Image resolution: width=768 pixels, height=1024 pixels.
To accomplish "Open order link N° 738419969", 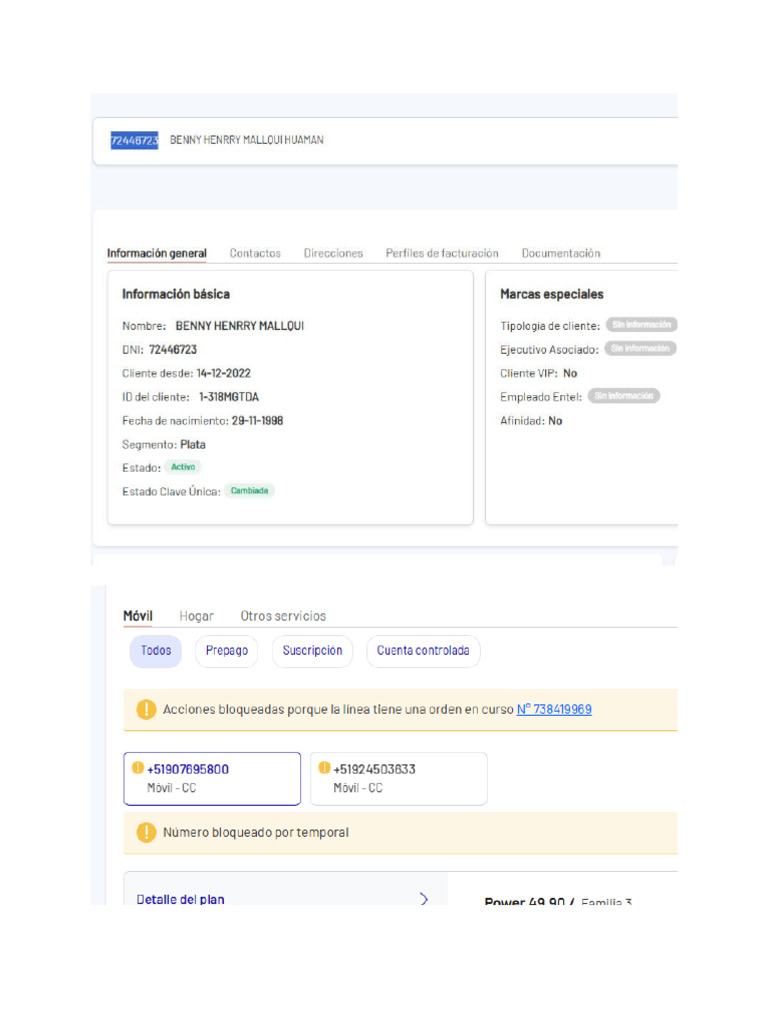I will click(554, 709).
